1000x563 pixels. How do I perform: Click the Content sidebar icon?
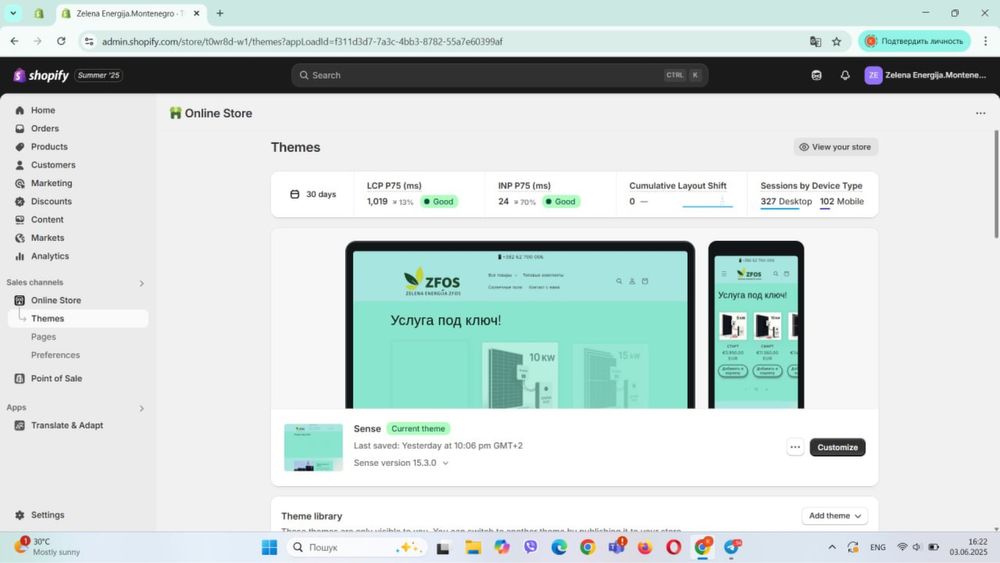coord(20,219)
